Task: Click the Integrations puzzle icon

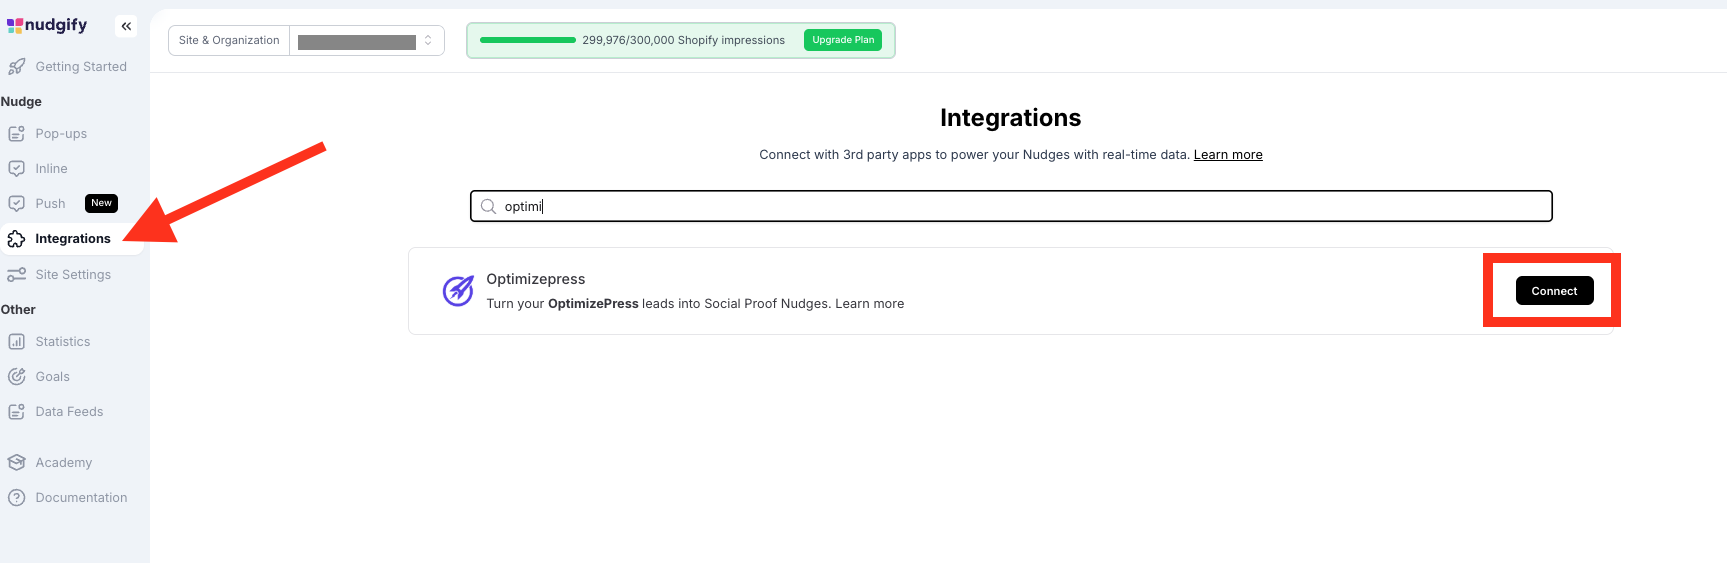Action: point(16,239)
